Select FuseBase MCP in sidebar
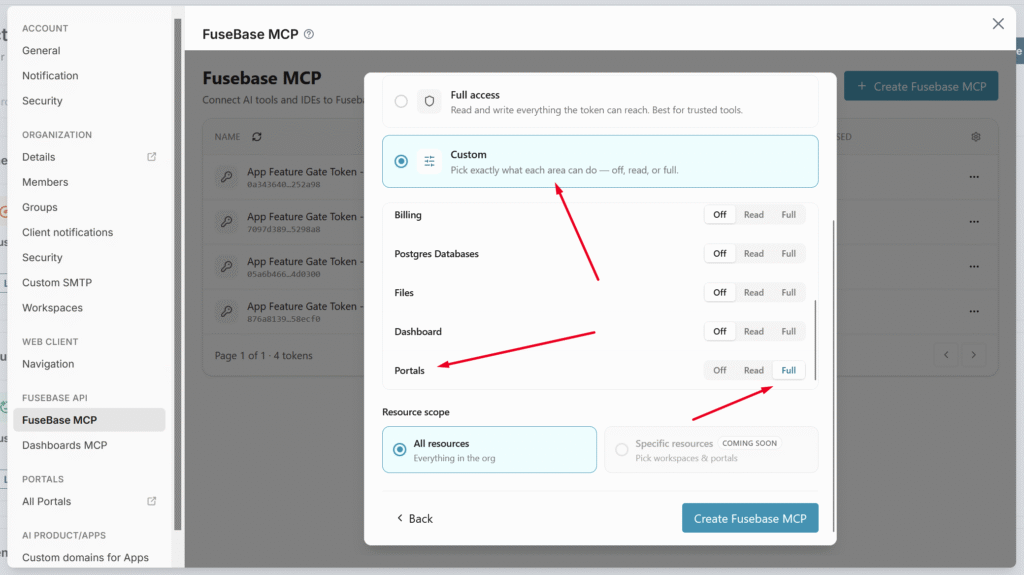Image resolution: width=1024 pixels, height=575 pixels. point(89,420)
